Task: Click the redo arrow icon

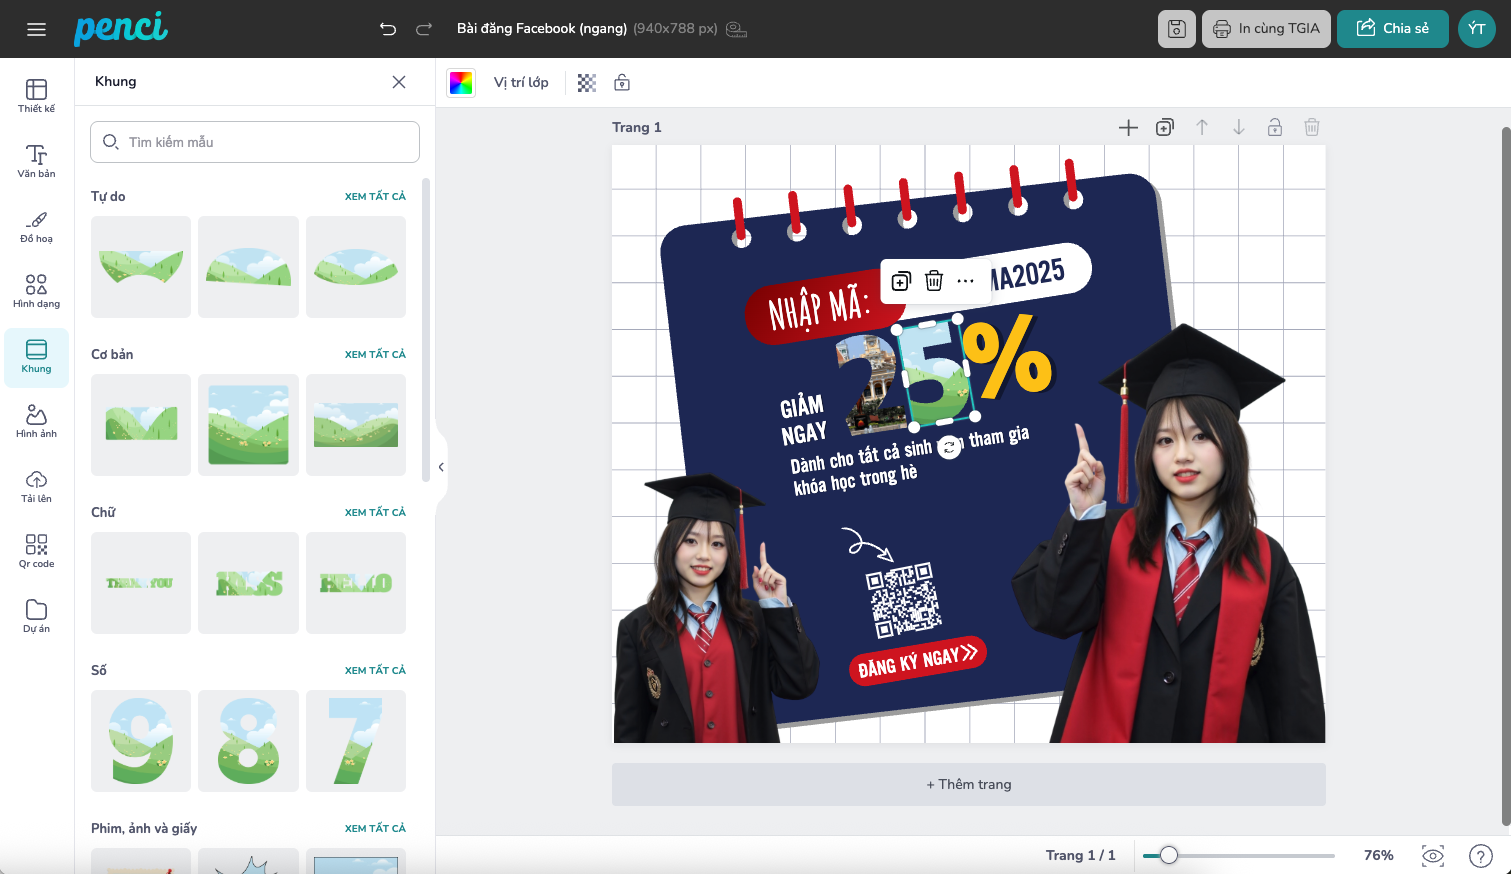Action: click(x=424, y=29)
